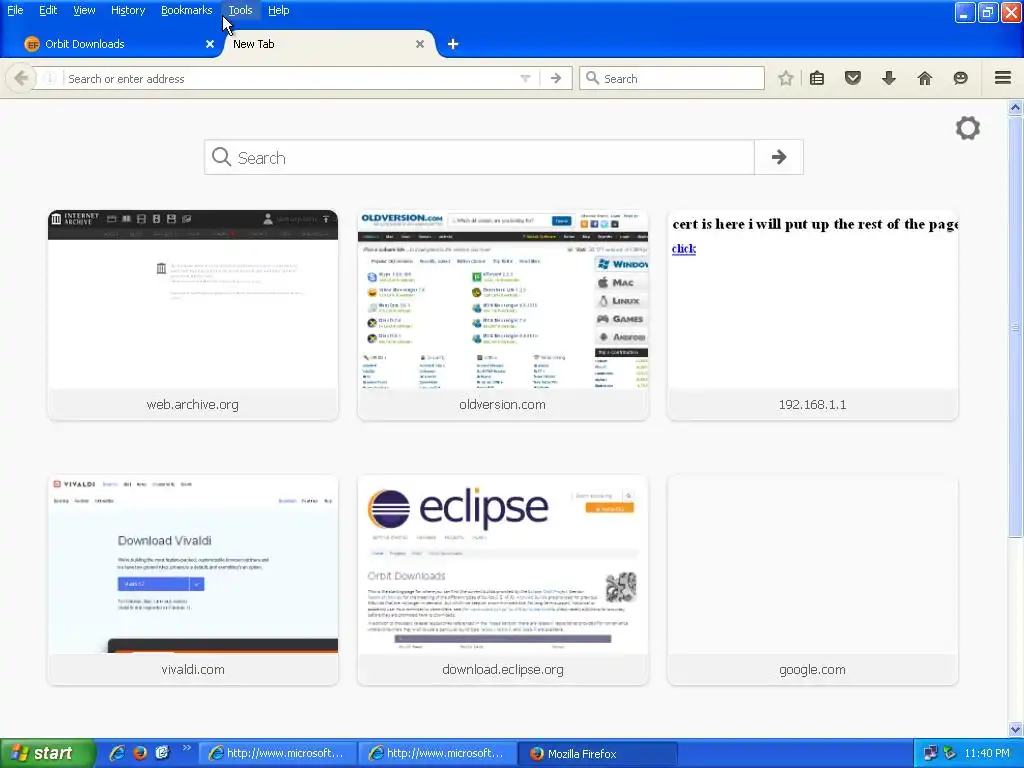Open the address bar history dropdown
The image size is (1024, 768).
coord(525,78)
